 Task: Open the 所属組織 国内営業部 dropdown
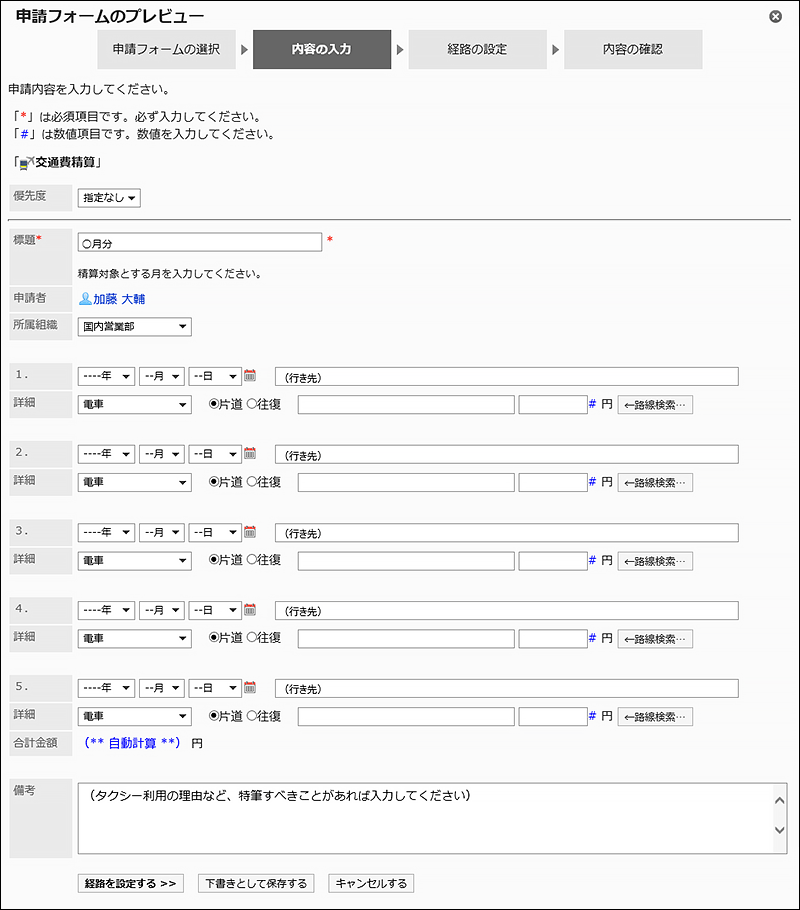[x=135, y=327]
